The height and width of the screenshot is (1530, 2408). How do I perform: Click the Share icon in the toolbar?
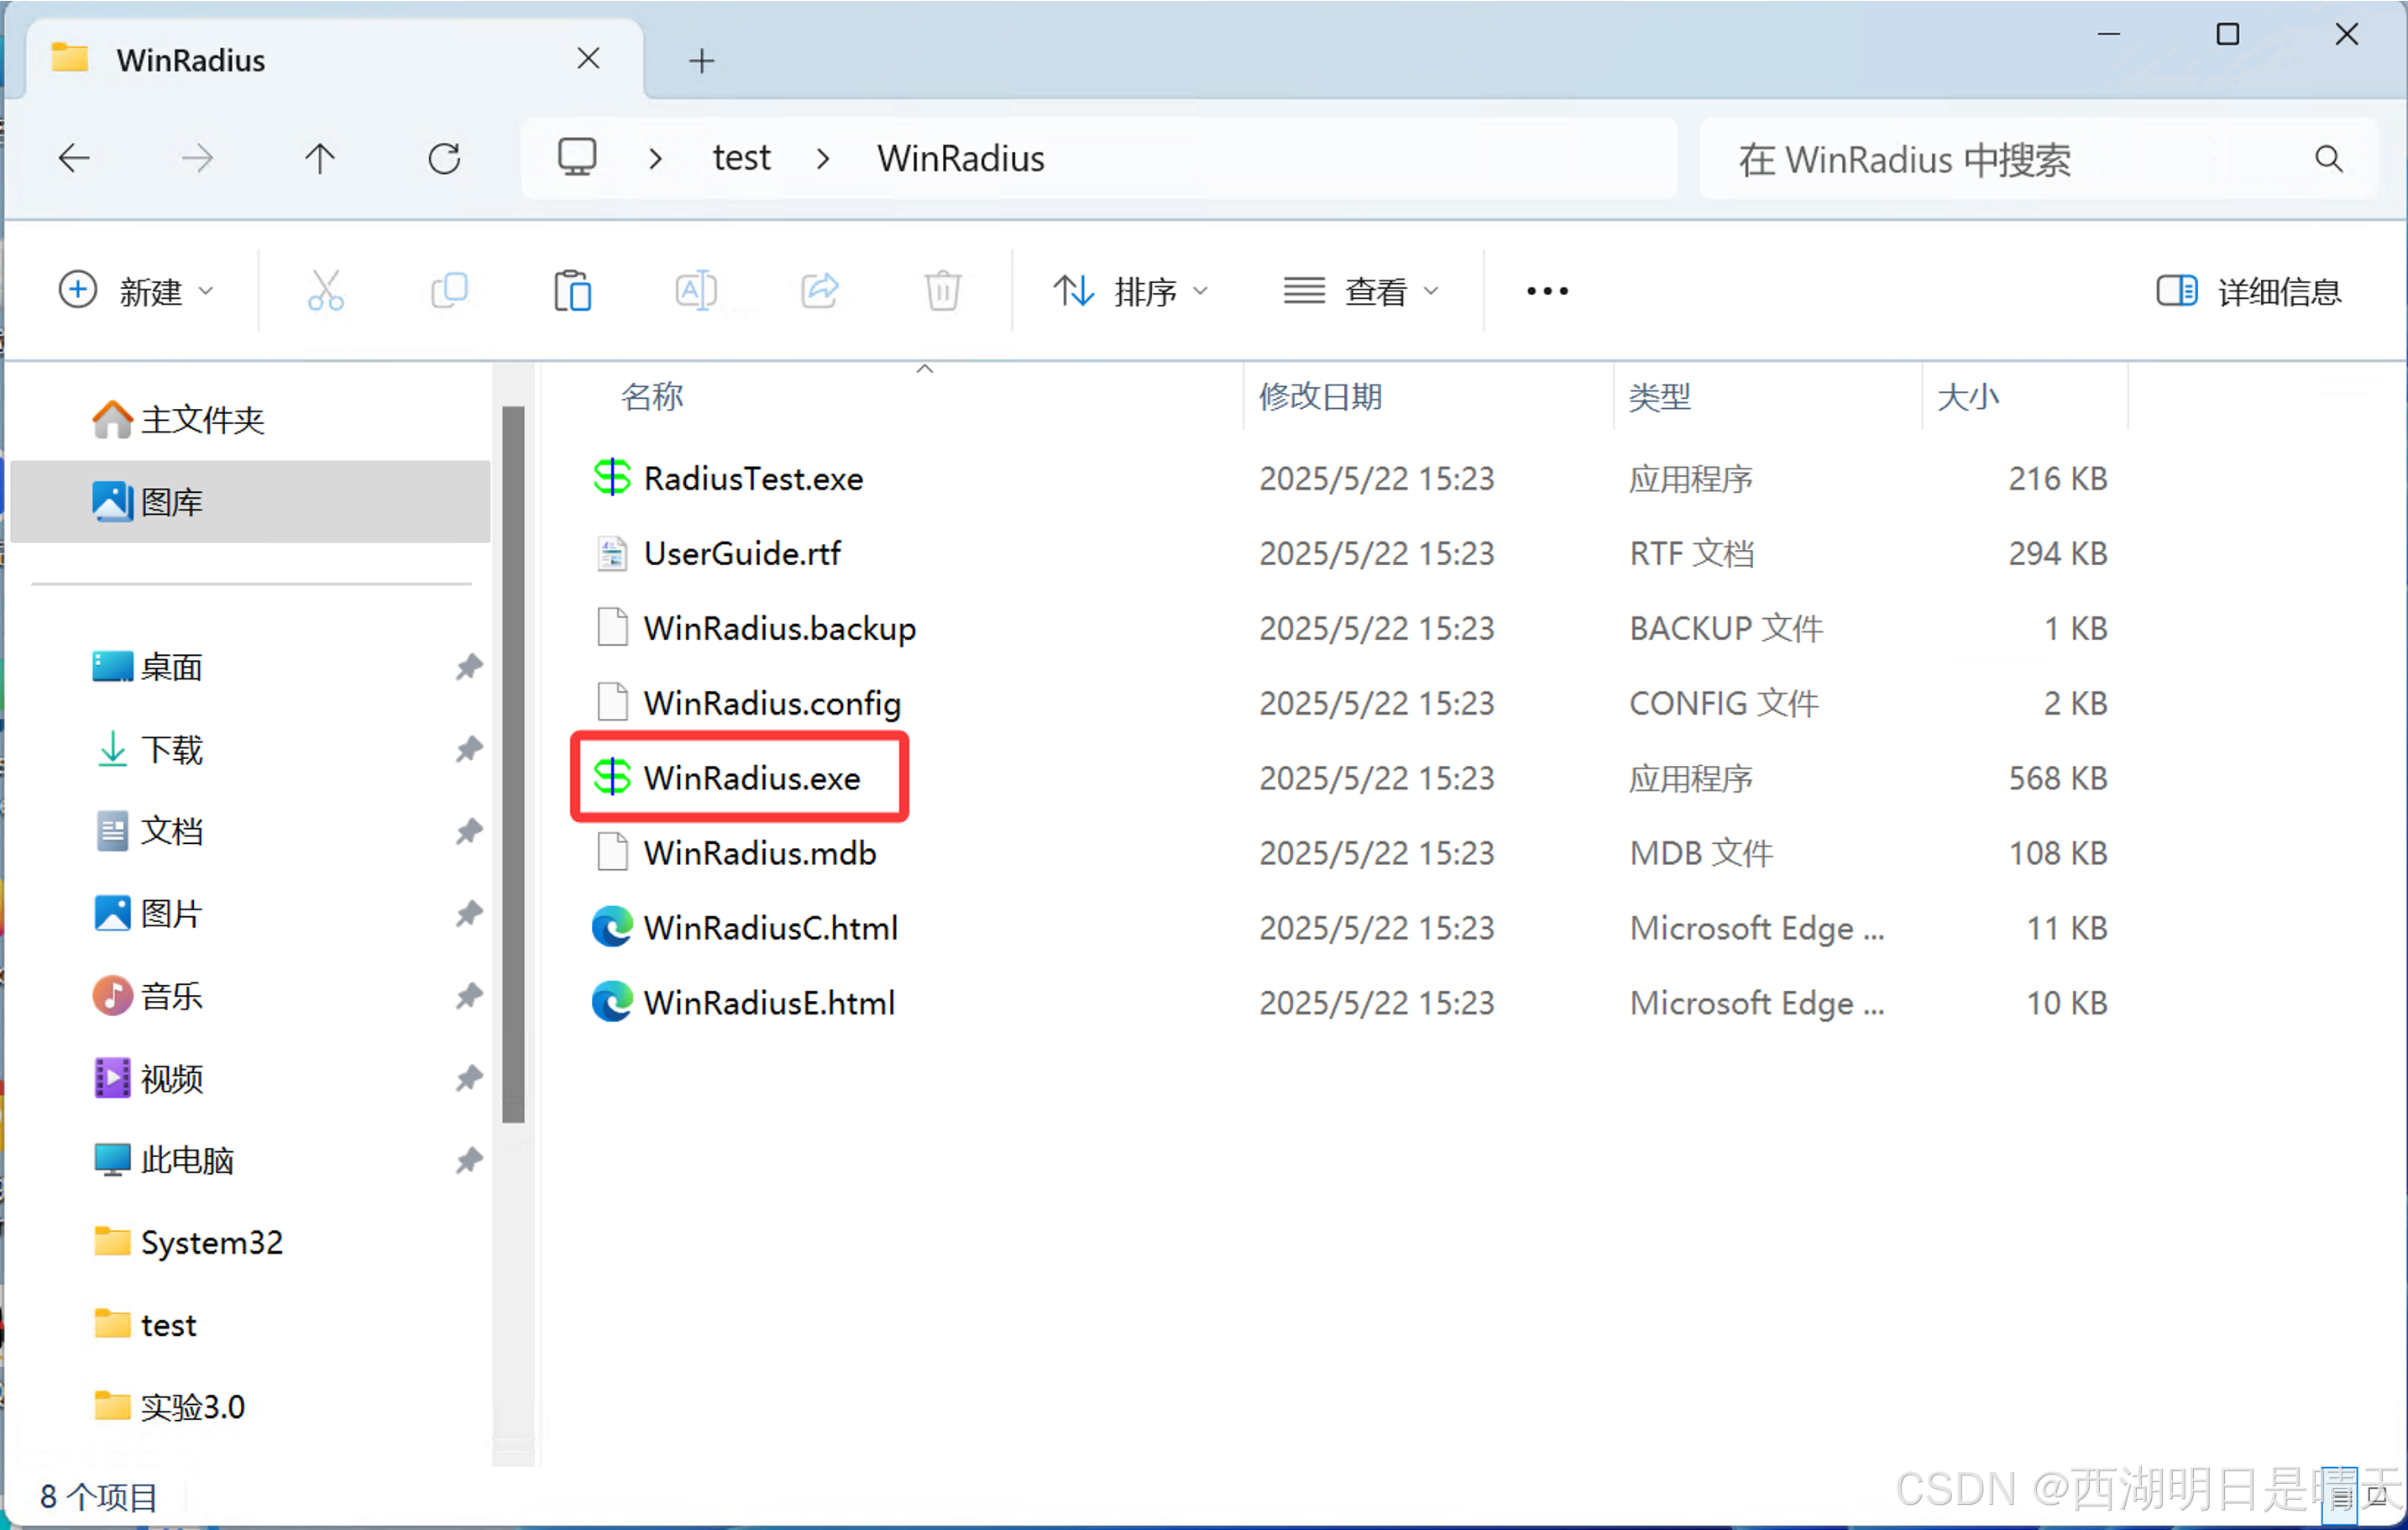820,290
